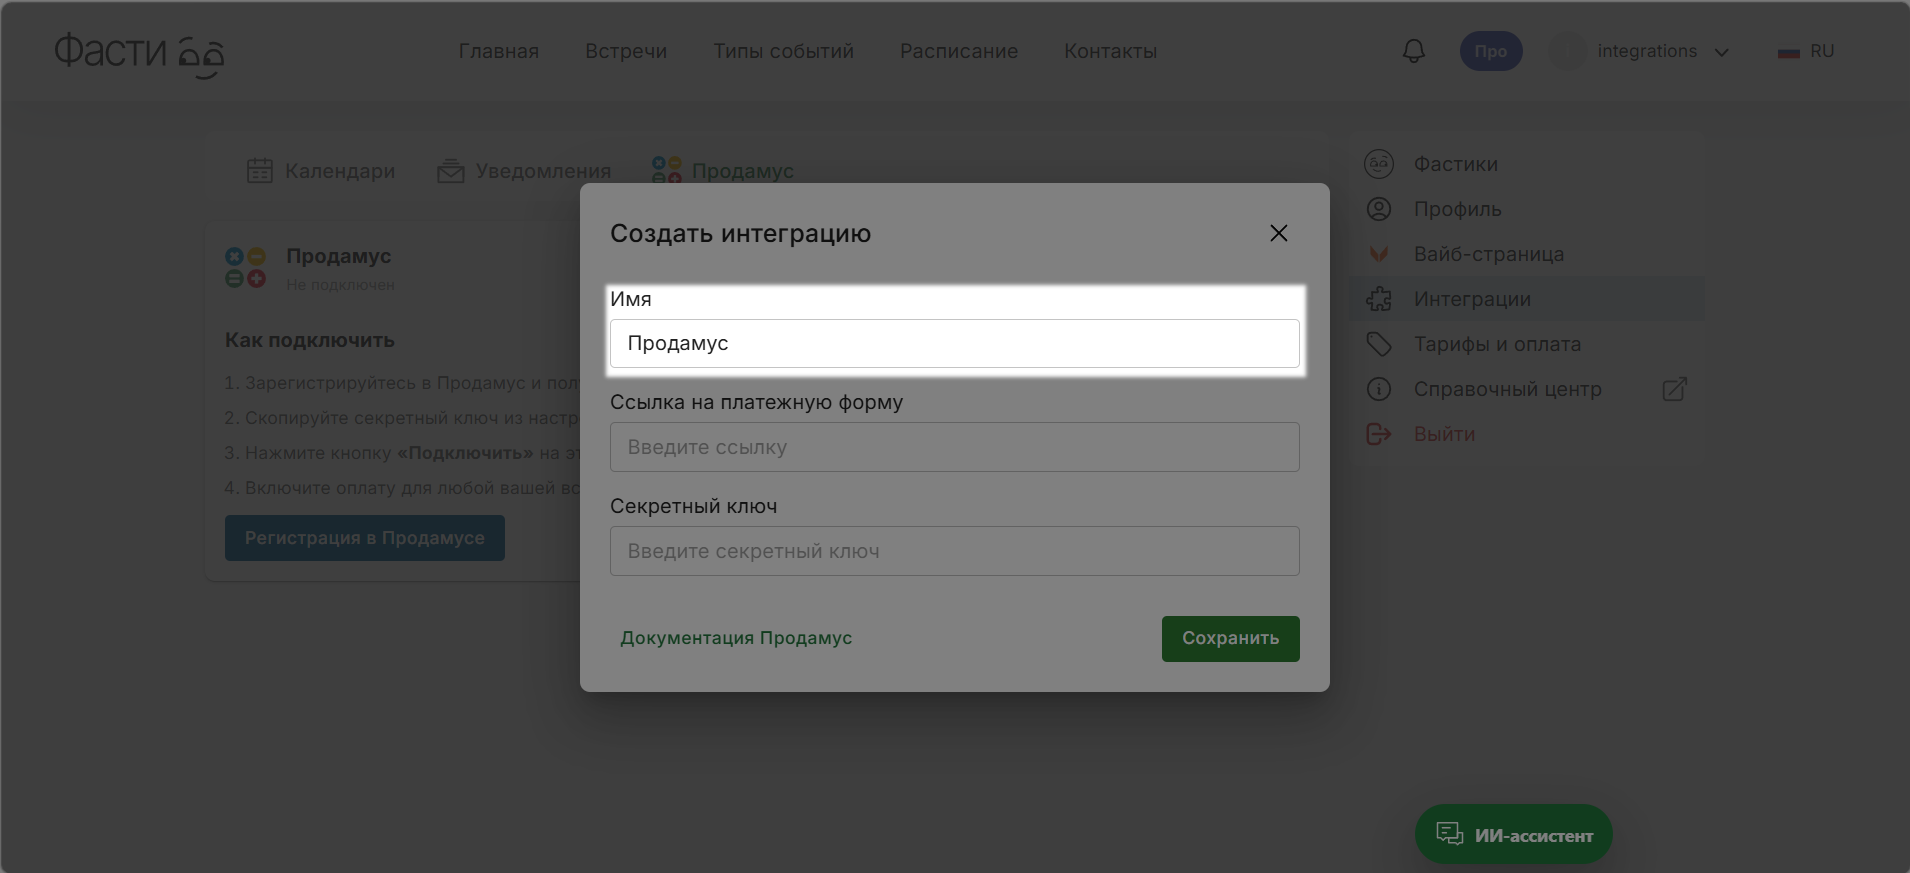The image size is (1910, 873).
Task: Open the ИИ-ассистент chat button
Action: (1513, 834)
